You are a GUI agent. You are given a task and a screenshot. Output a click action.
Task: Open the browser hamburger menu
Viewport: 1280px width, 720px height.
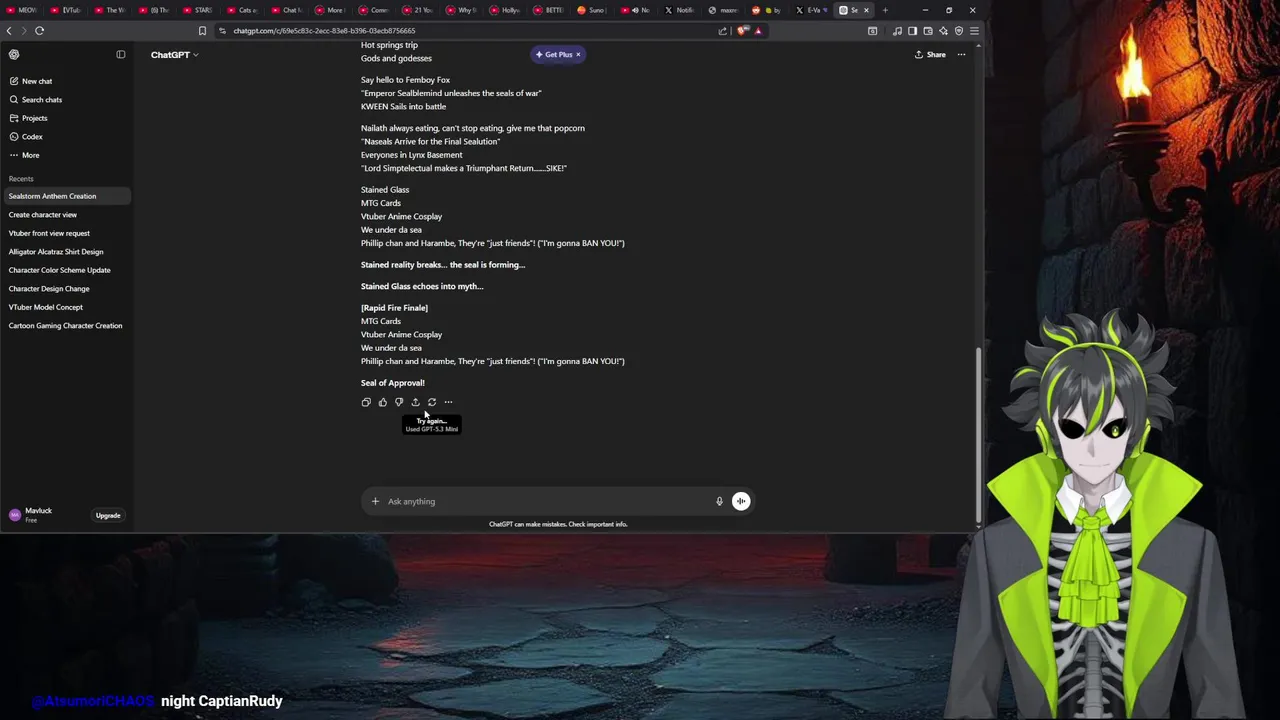click(x=974, y=30)
